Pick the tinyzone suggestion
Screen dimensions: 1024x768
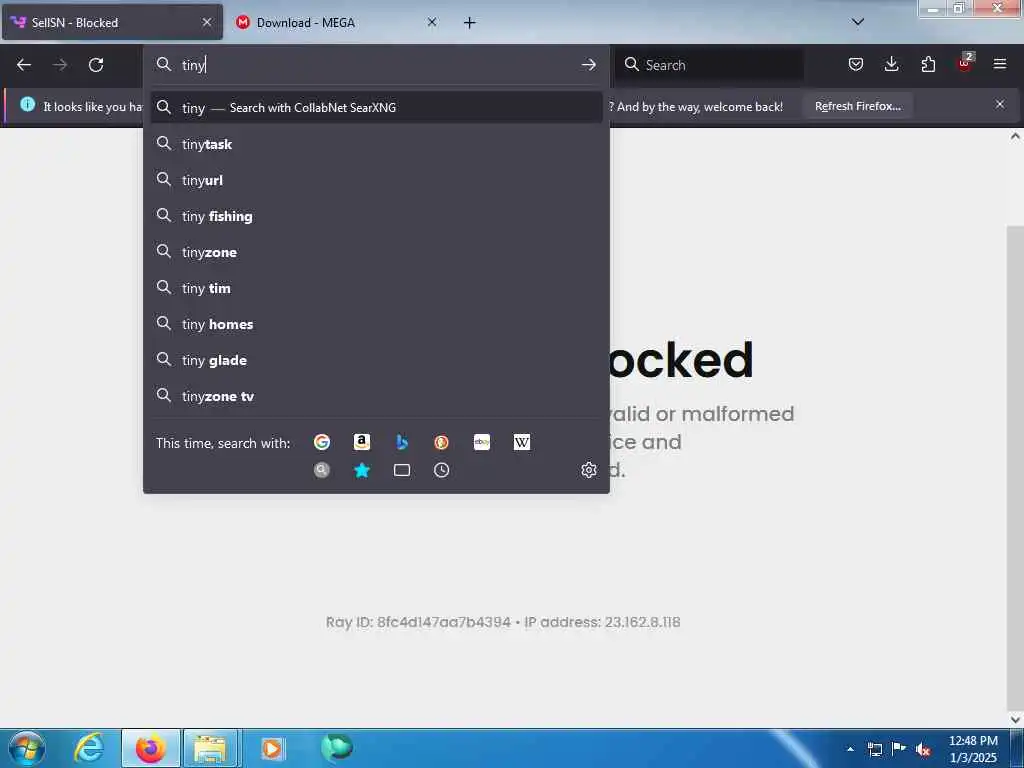376,252
